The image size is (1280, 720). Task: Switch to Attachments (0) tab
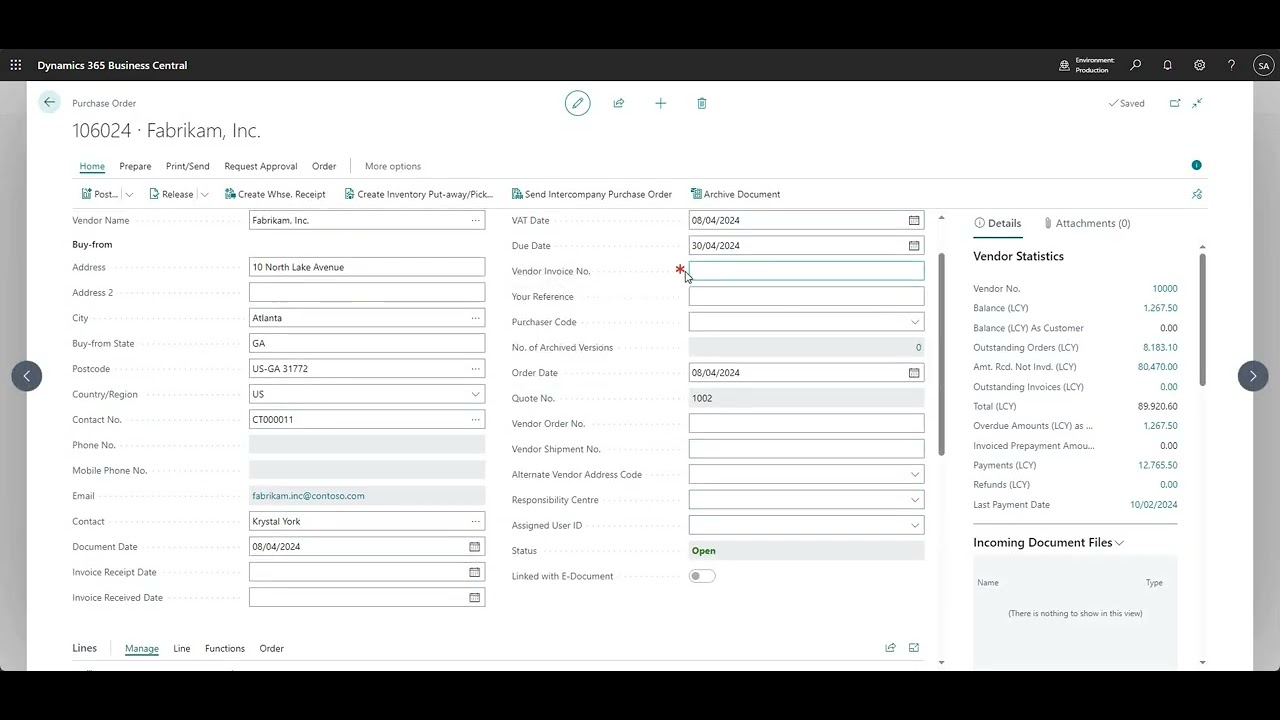[1086, 223]
